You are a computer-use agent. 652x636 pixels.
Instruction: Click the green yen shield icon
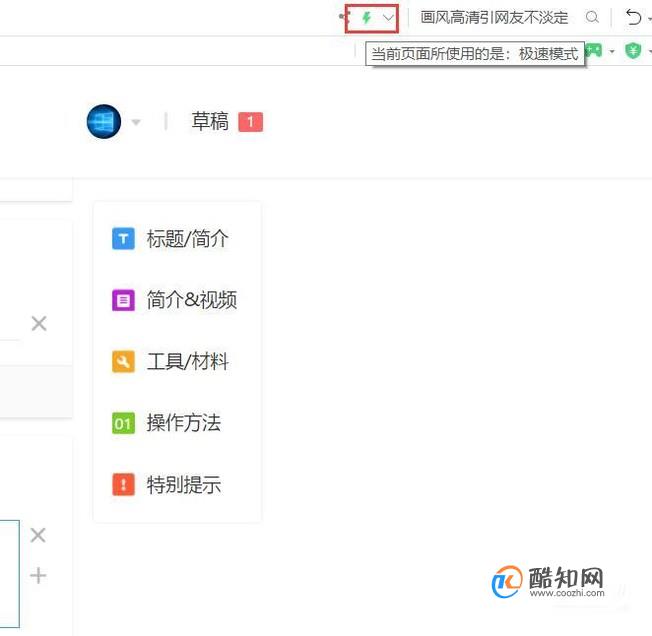(633, 51)
